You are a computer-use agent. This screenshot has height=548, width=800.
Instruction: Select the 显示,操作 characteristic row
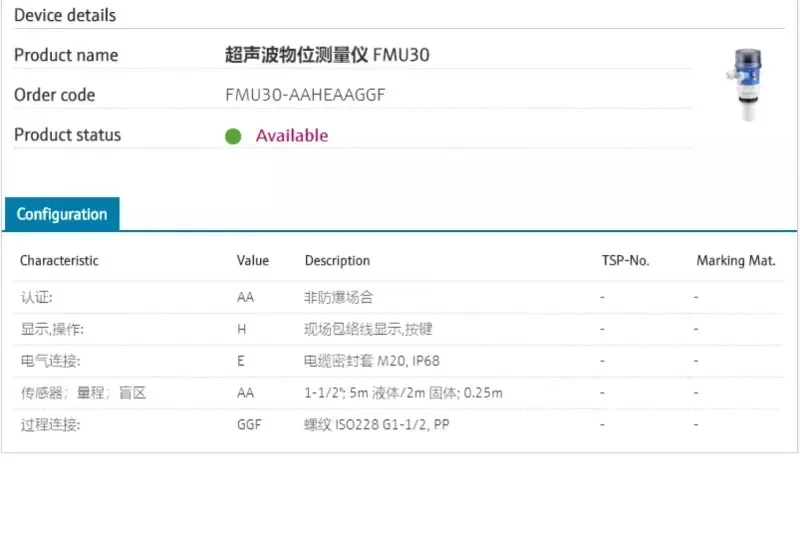coord(398,329)
